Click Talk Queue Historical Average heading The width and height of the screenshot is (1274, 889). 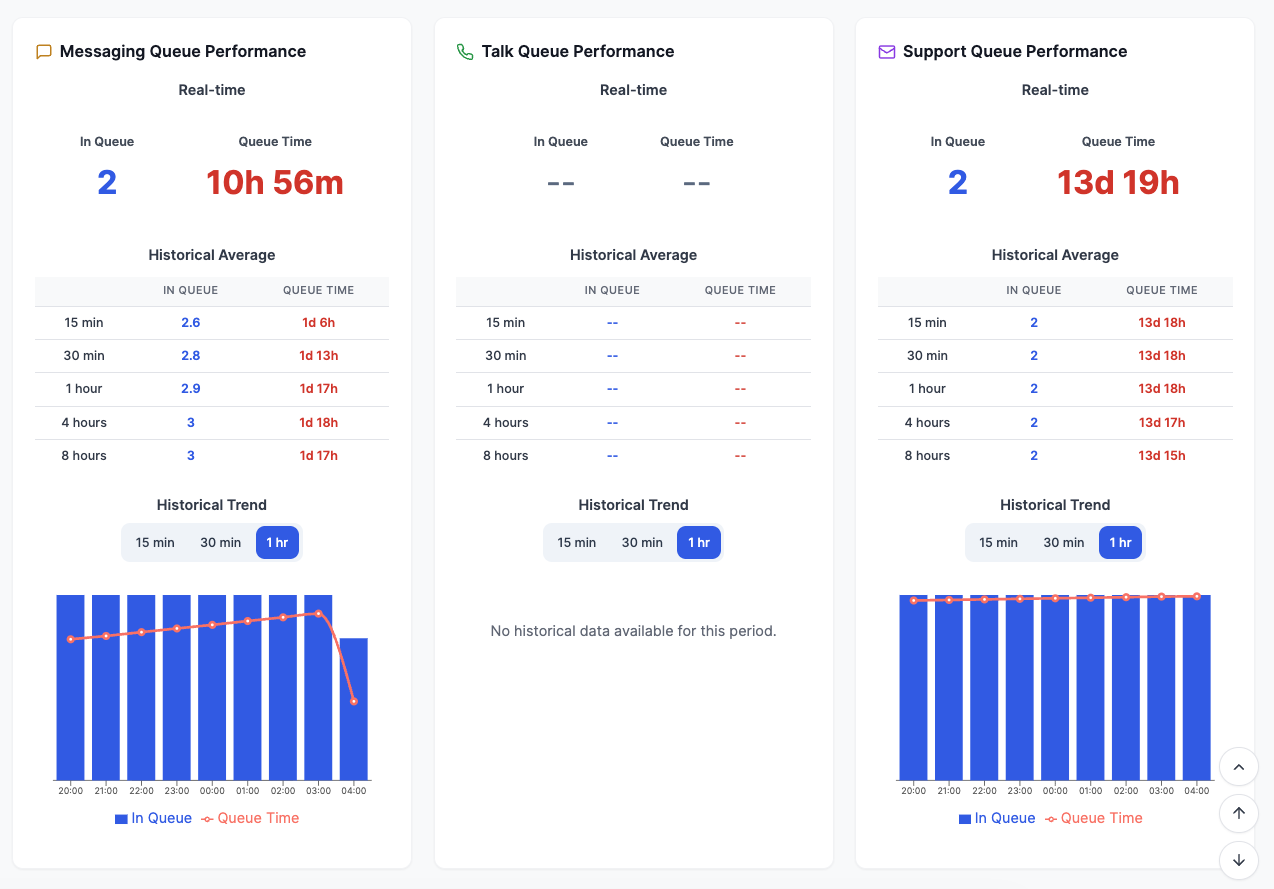coord(634,255)
